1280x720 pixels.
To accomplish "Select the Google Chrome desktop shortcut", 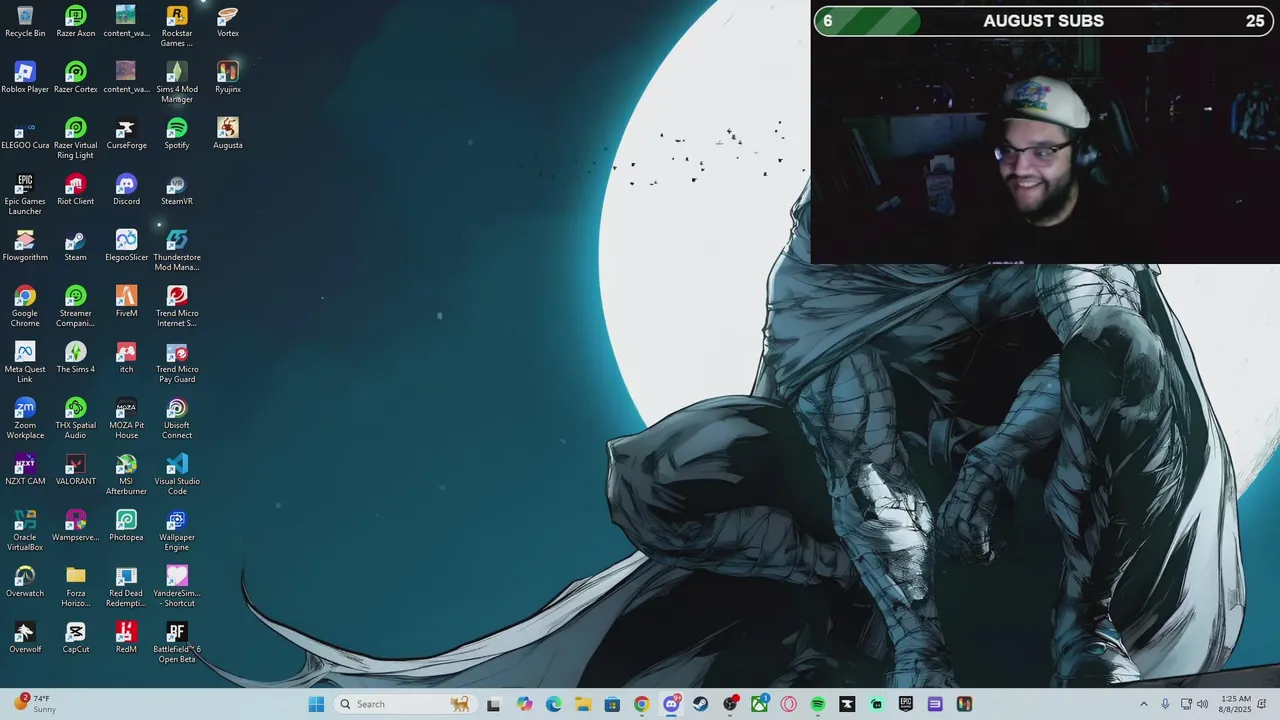I will point(25,306).
